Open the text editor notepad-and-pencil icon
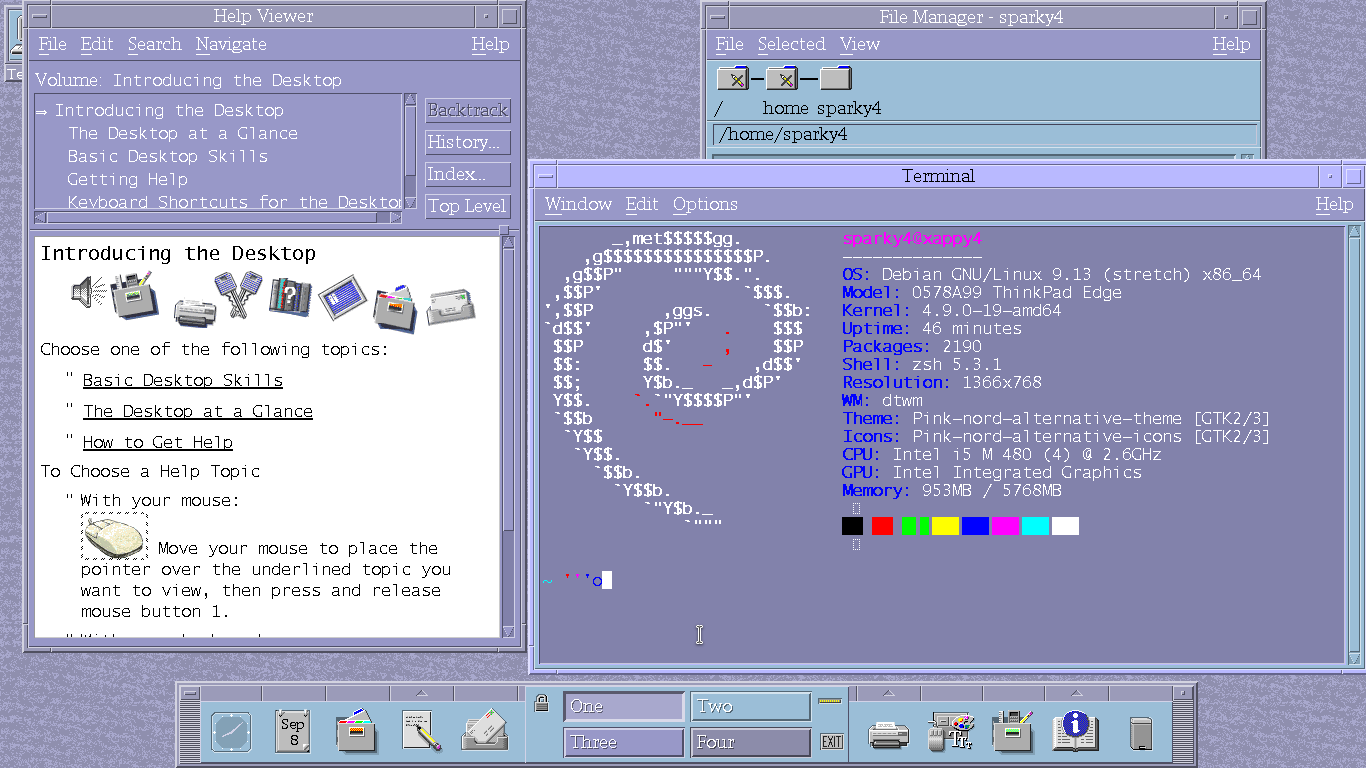 421,732
